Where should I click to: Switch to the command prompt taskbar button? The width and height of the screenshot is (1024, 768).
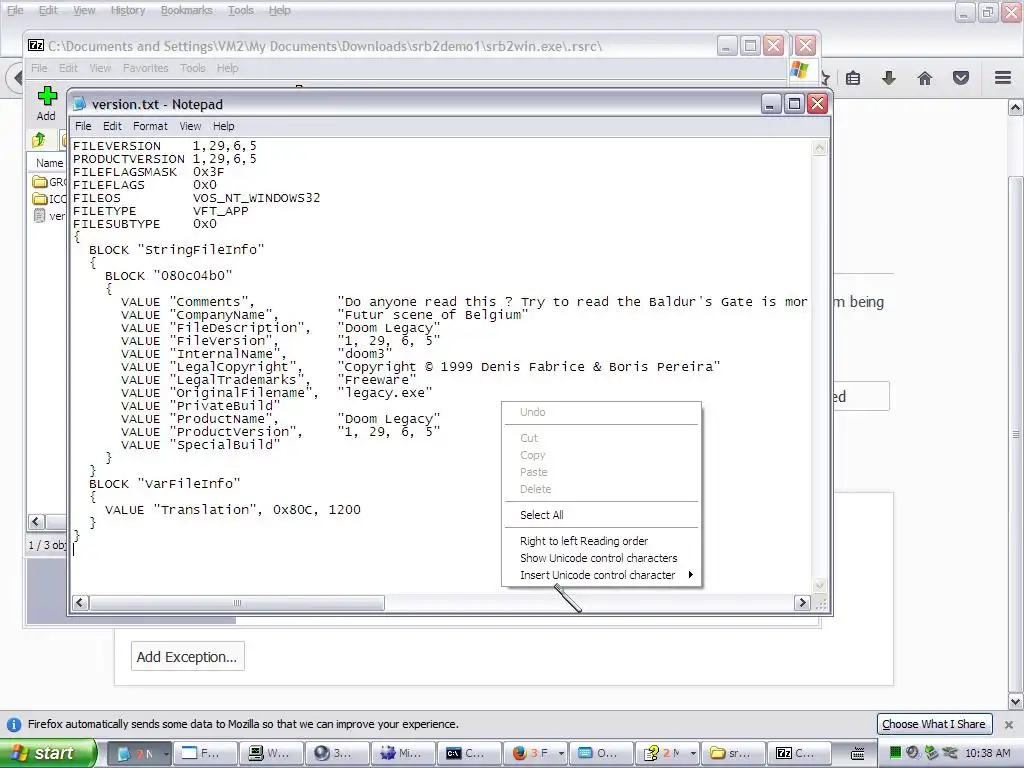(x=468, y=753)
